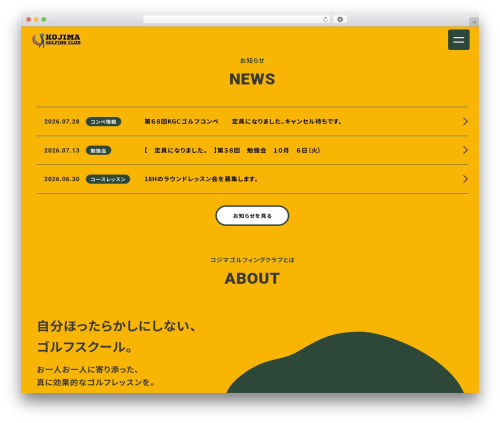The width and height of the screenshot is (500, 423).
Task: Click the コンペ情報 category tag
Action: (x=103, y=122)
